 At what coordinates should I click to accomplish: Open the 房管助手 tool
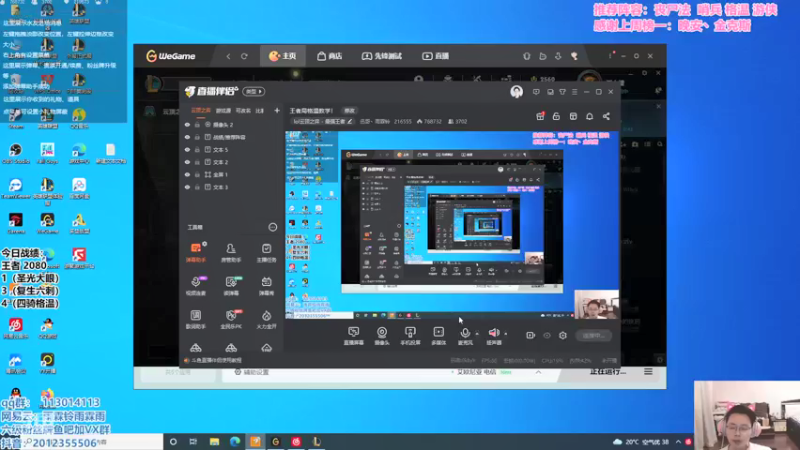click(231, 253)
